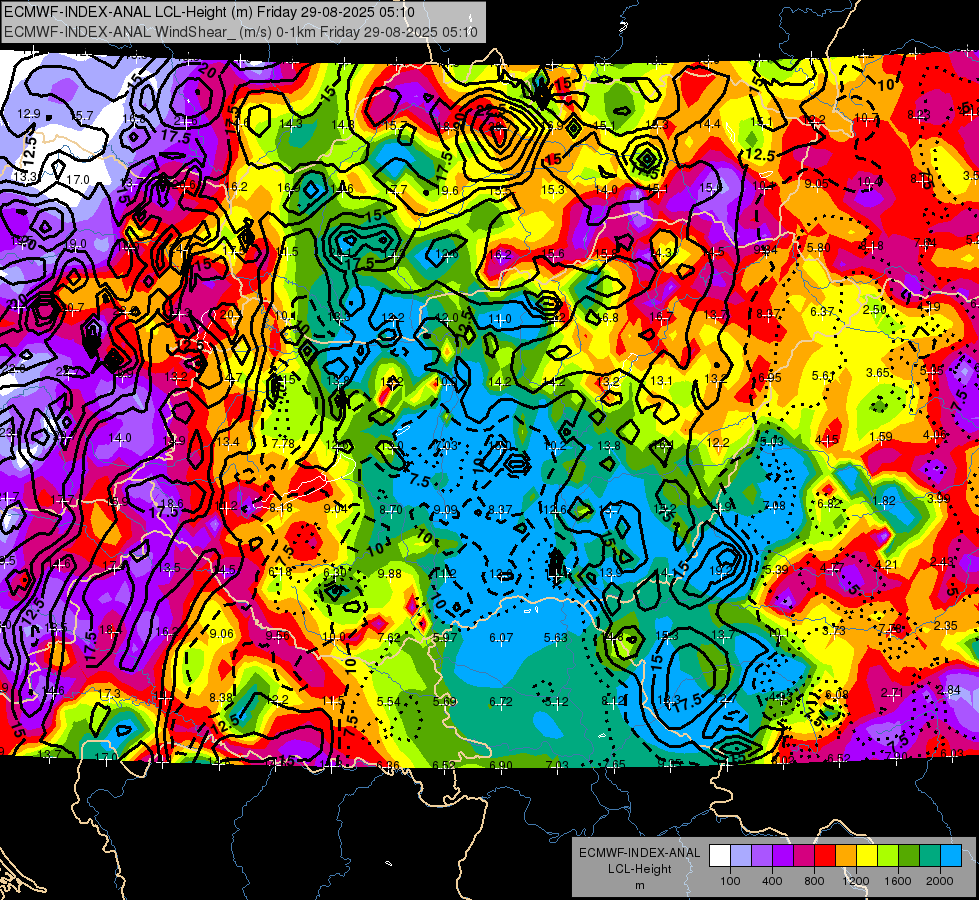The height and width of the screenshot is (900, 979).
Task: Click the grid value '6.07'
Action: point(501,638)
